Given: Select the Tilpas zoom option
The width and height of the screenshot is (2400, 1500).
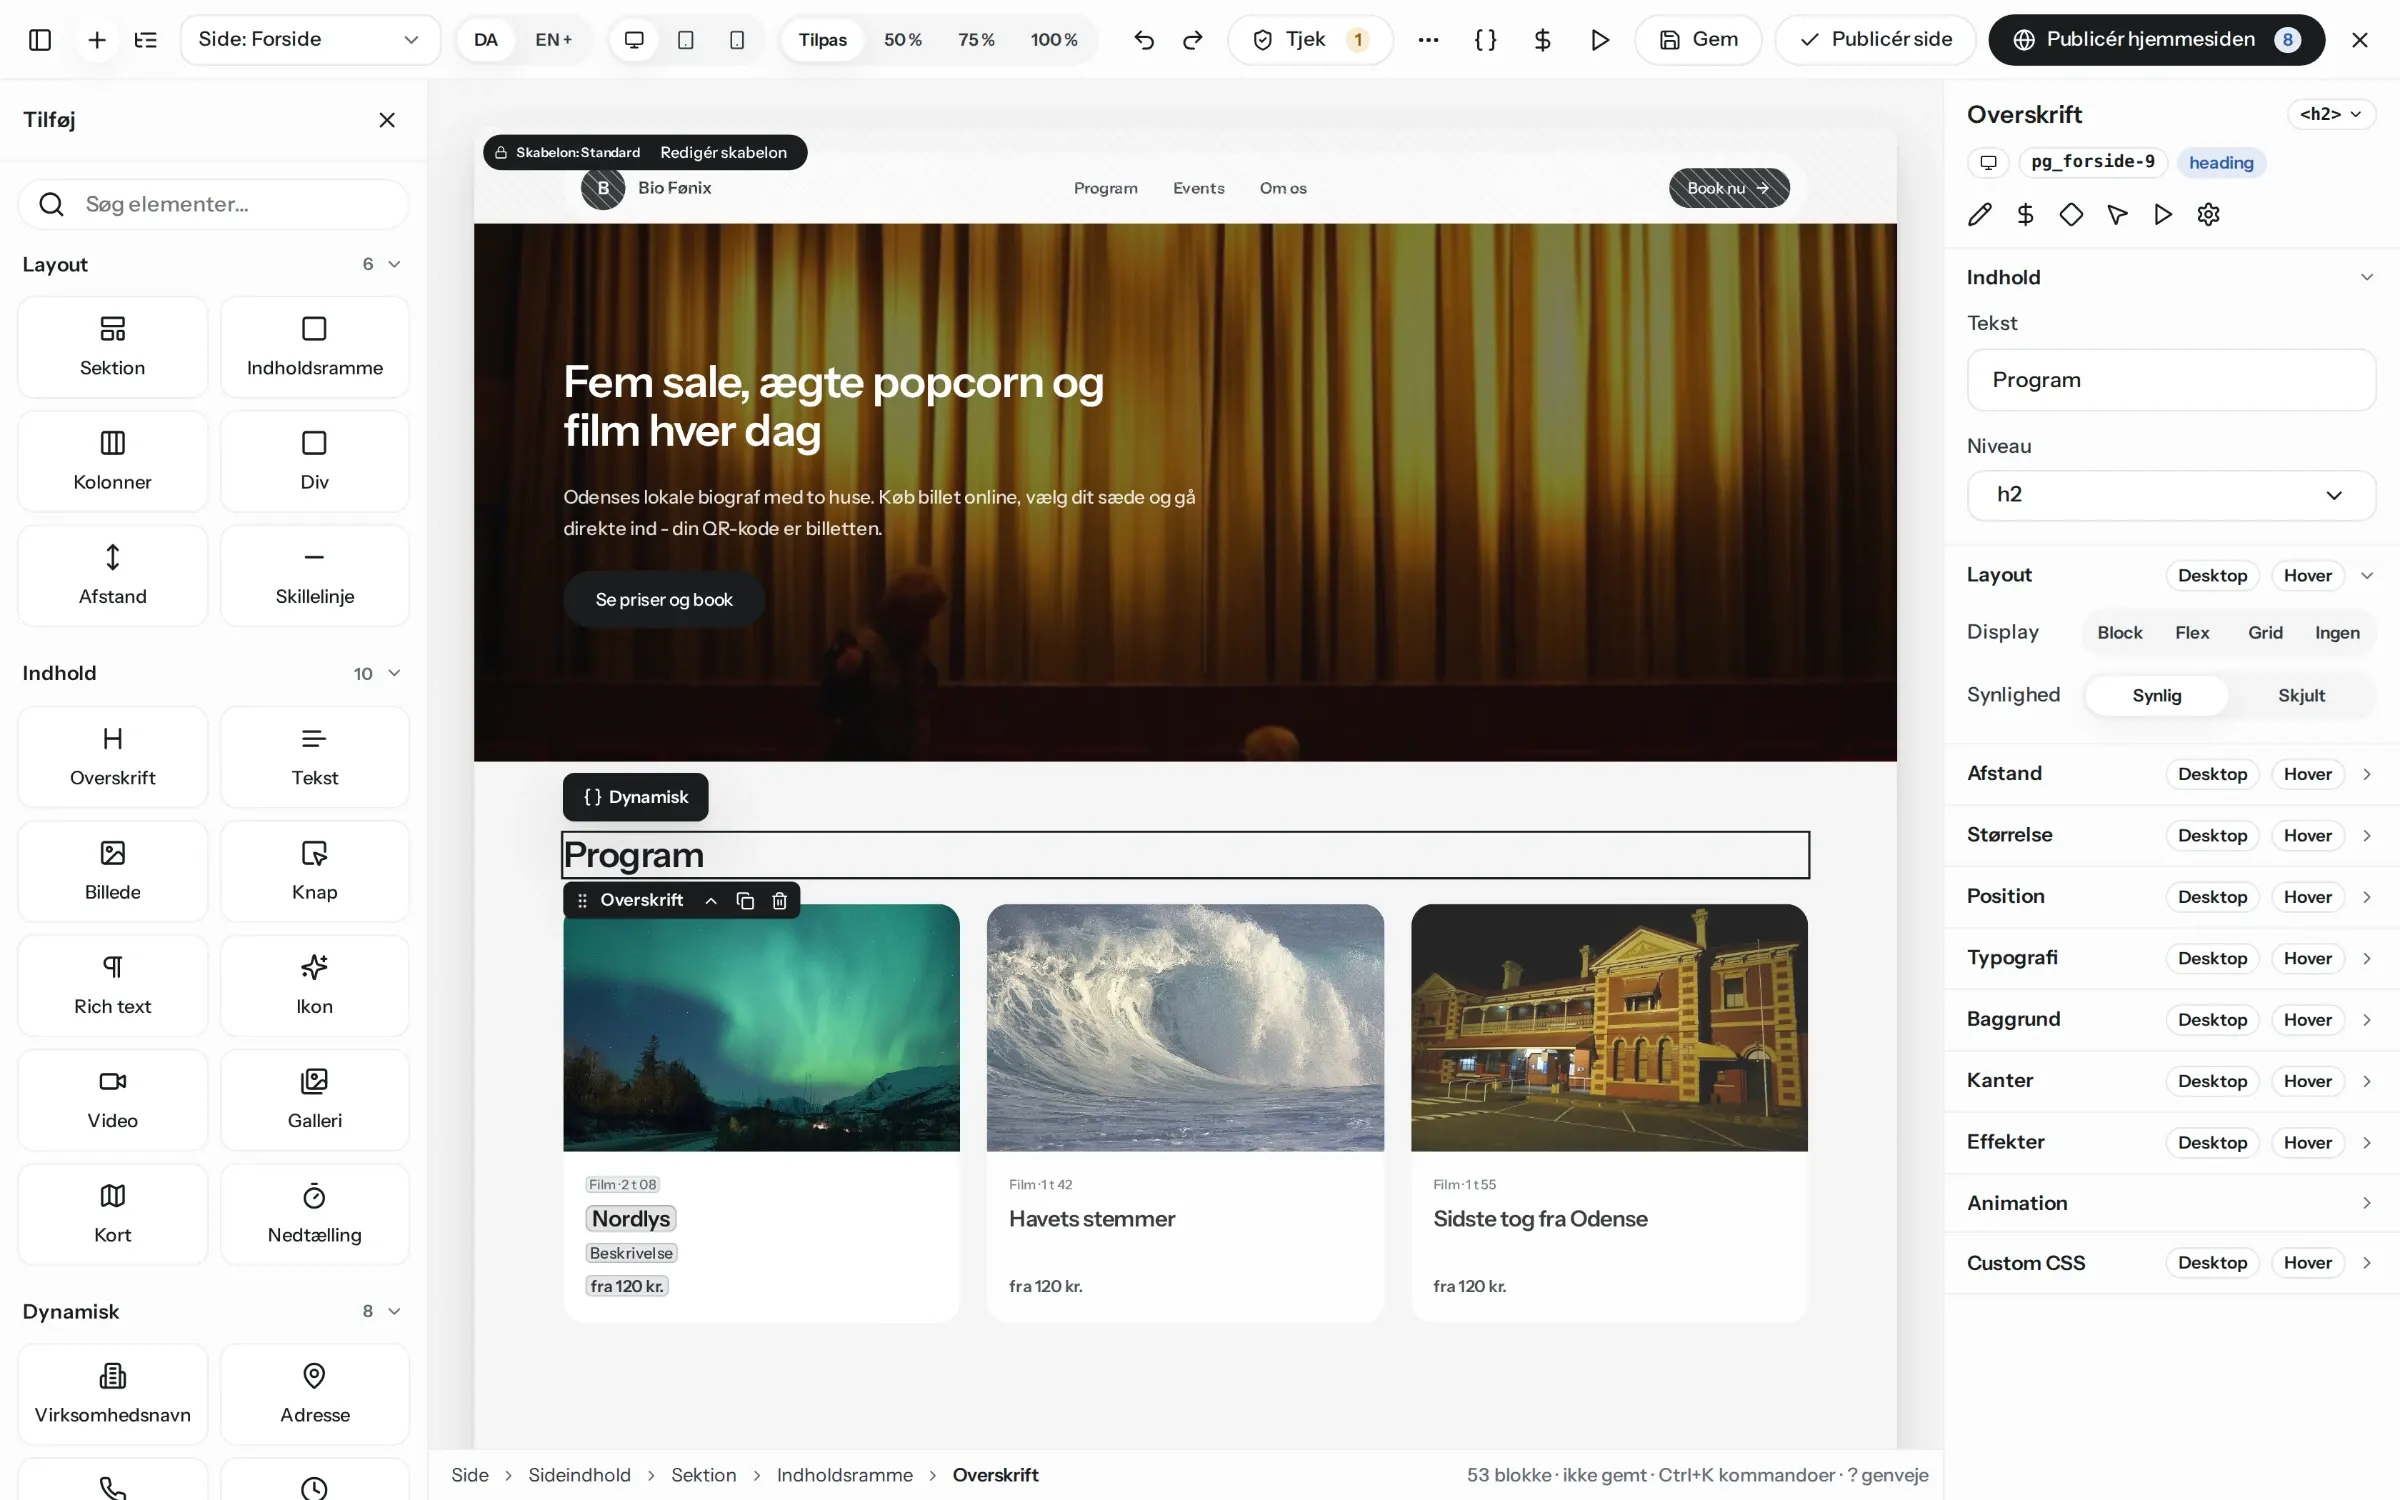Looking at the screenshot, I should [823, 40].
